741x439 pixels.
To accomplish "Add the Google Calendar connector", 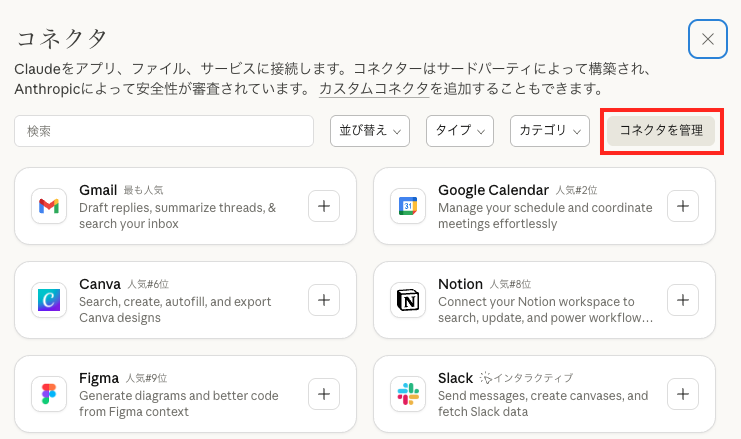I will tap(682, 206).
